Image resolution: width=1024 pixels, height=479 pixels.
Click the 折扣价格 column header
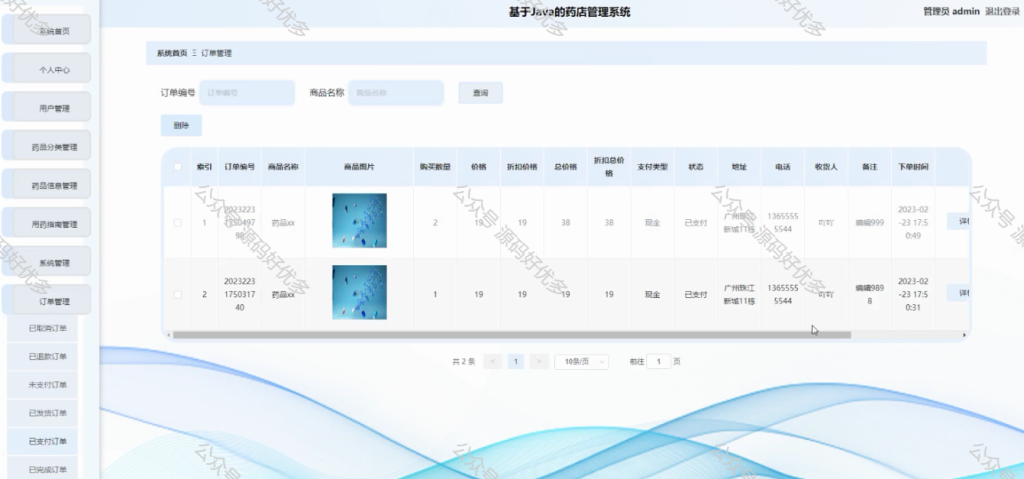click(522, 167)
